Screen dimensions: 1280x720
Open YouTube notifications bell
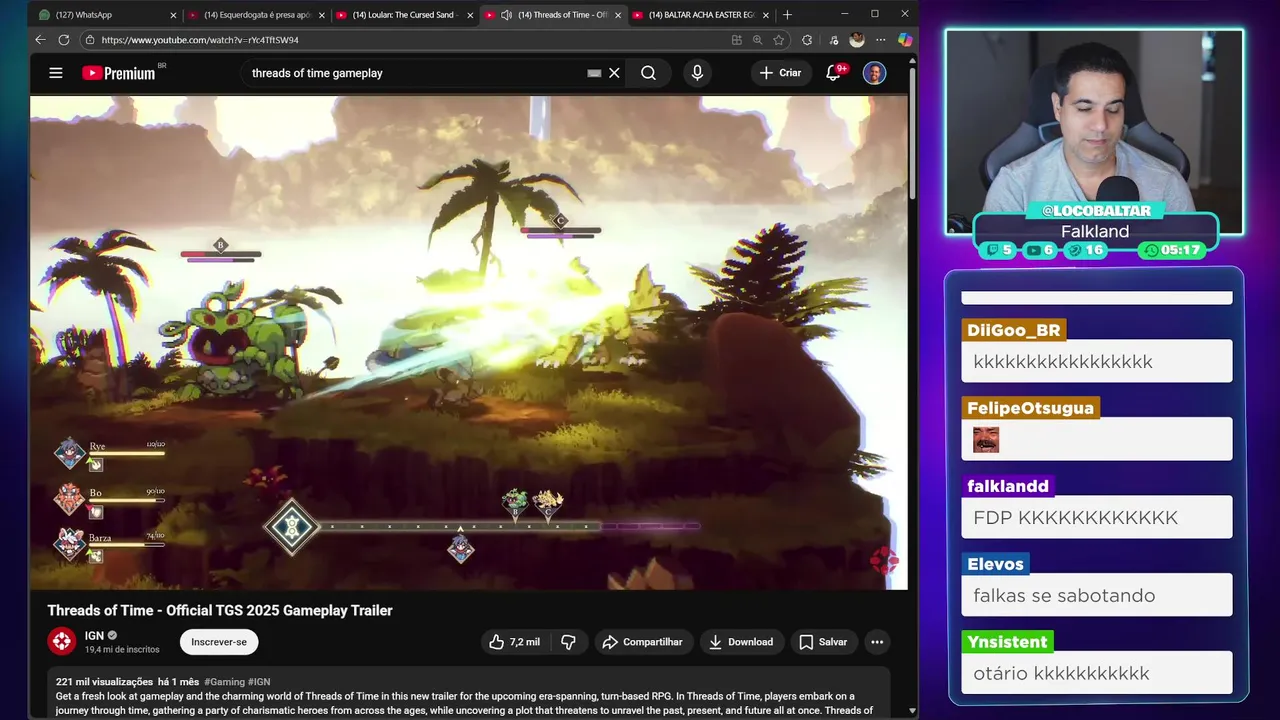pos(833,73)
